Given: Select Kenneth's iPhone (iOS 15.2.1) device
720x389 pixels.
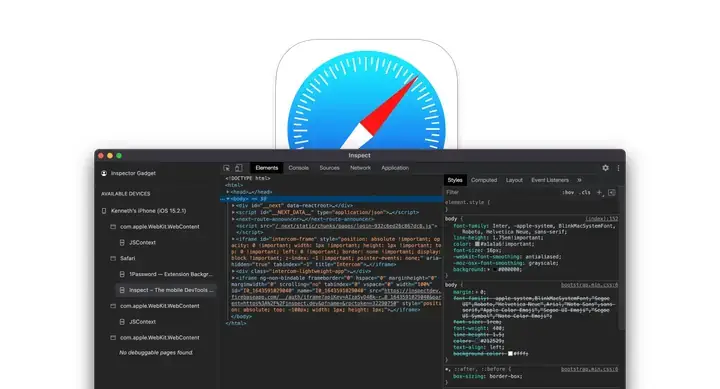Looking at the screenshot, I should pos(148,211).
